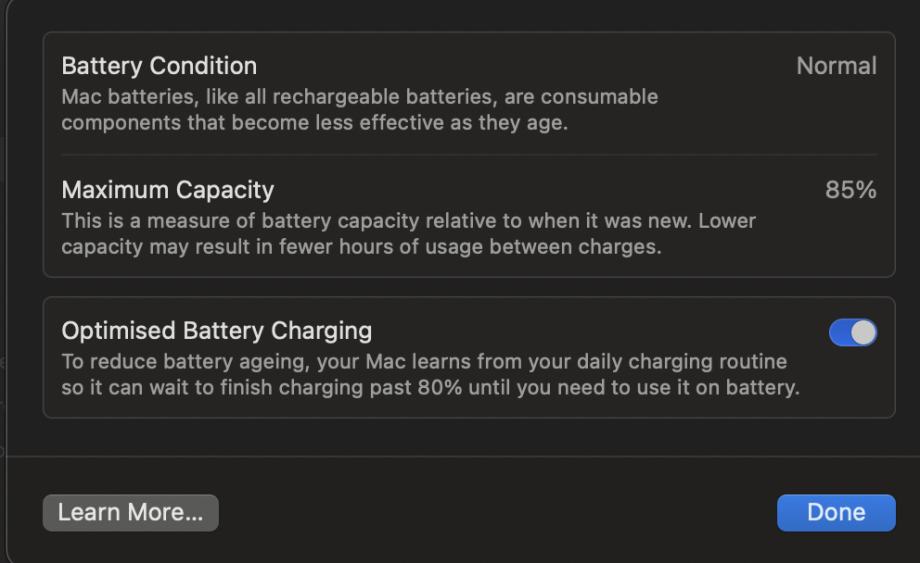
Task: Click the Normal battery condition status
Action: point(836,66)
